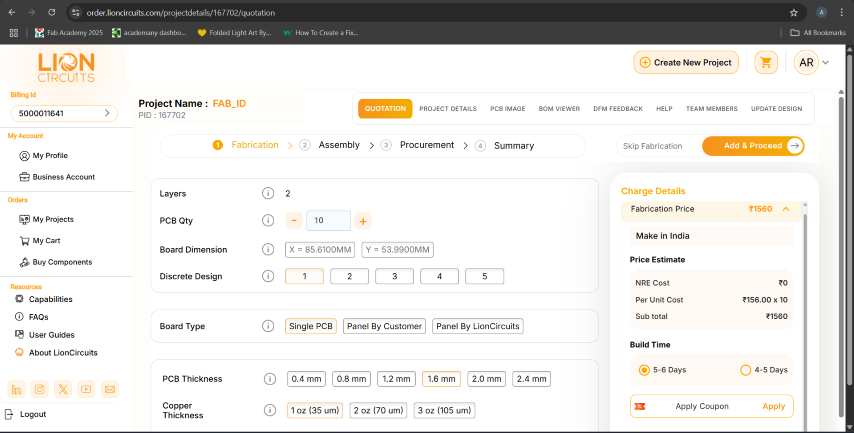Select Discrete Design option 1

304,276
